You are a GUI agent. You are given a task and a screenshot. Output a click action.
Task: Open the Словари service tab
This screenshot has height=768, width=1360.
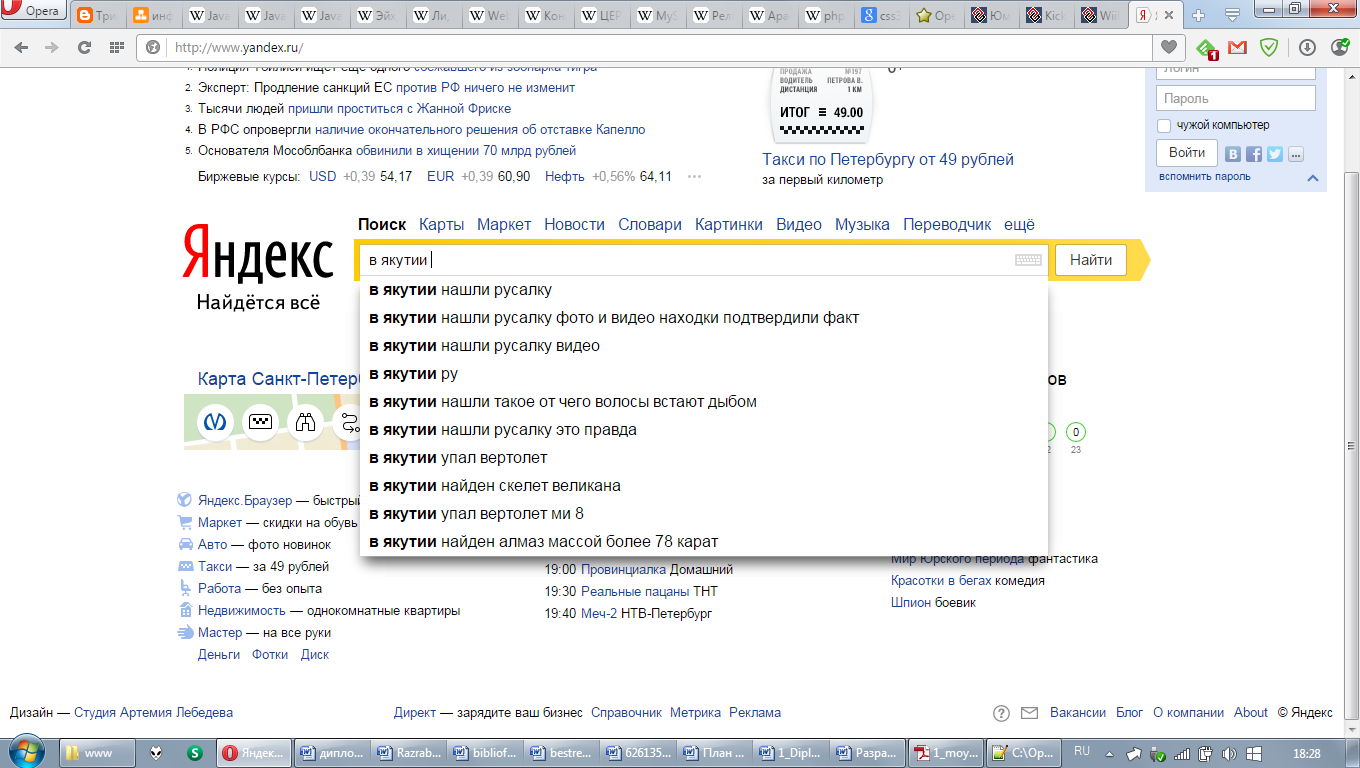tap(650, 225)
